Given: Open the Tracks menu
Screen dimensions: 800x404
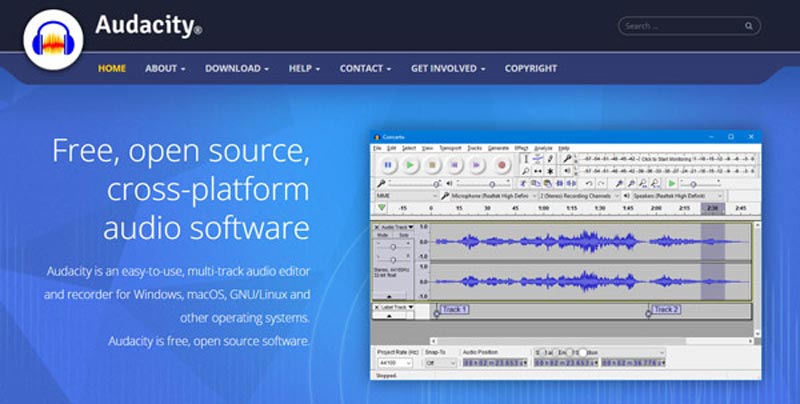Looking at the screenshot, I should [474, 148].
